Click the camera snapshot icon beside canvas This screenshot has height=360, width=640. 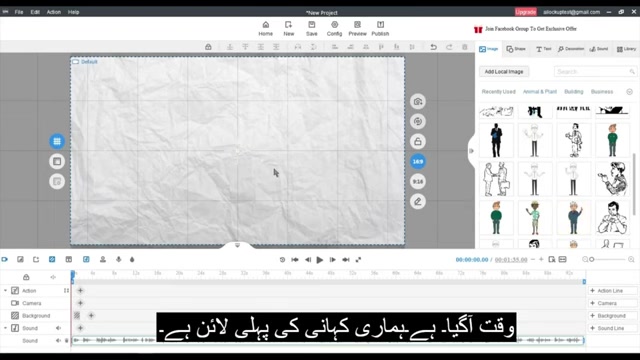tap(418, 102)
